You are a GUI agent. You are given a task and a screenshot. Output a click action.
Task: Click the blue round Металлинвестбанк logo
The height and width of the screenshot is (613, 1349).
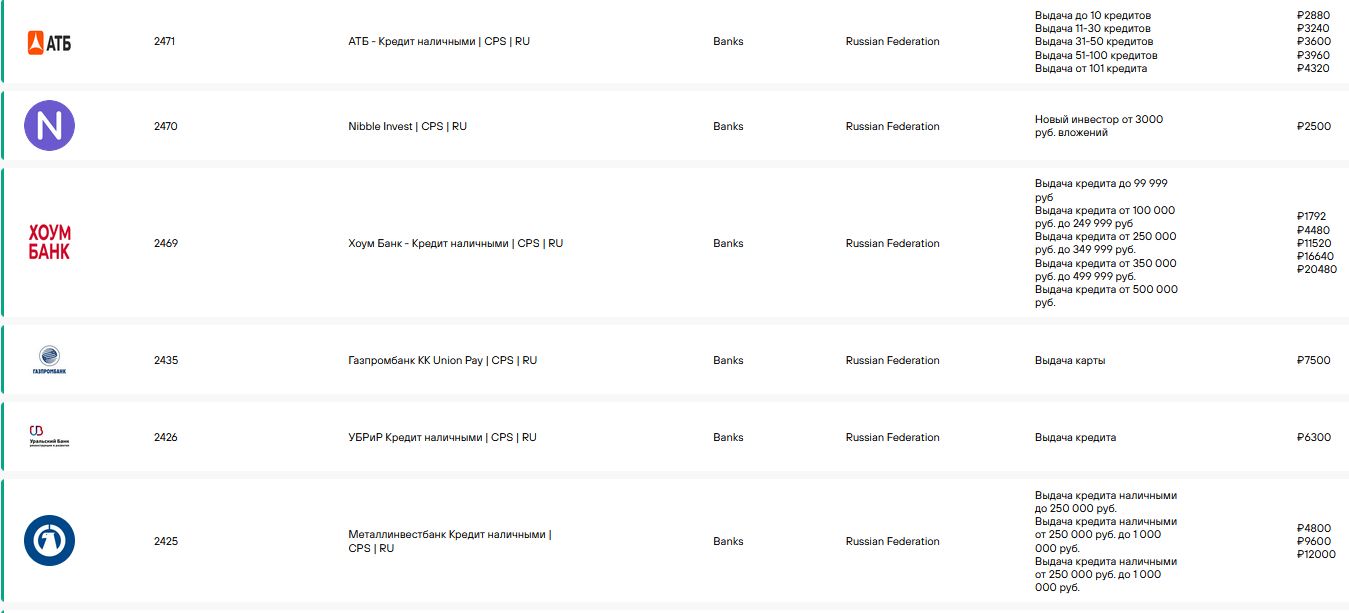49,541
